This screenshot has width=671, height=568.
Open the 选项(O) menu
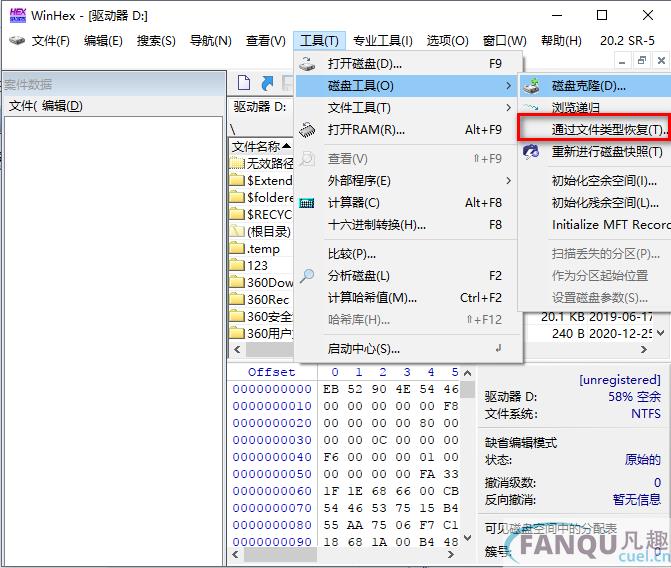coord(448,41)
